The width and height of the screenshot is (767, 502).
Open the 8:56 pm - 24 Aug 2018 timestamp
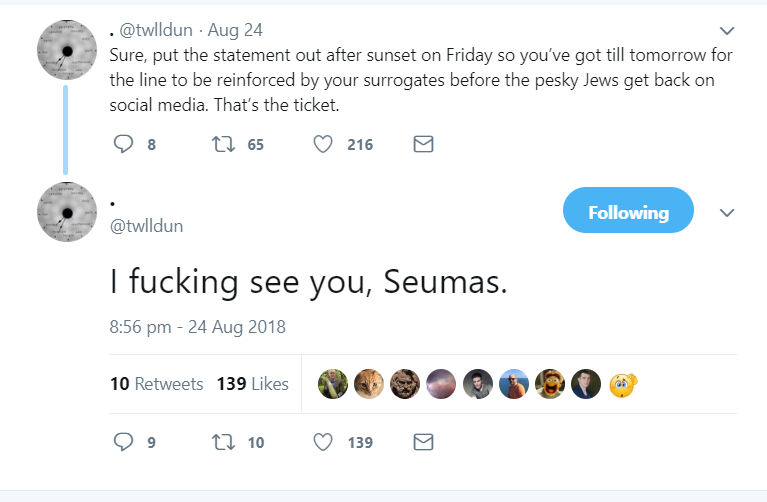(198, 326)
